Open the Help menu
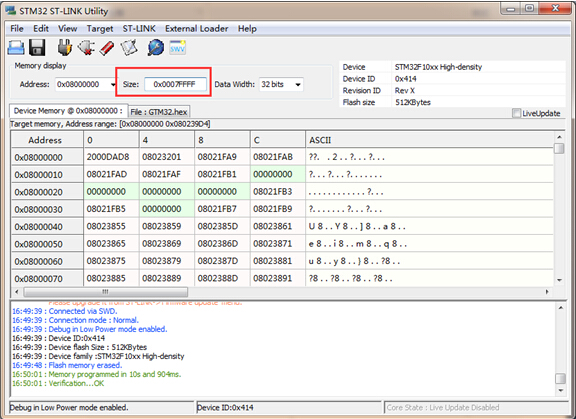 pyautogui.click(x=247, y=29)
